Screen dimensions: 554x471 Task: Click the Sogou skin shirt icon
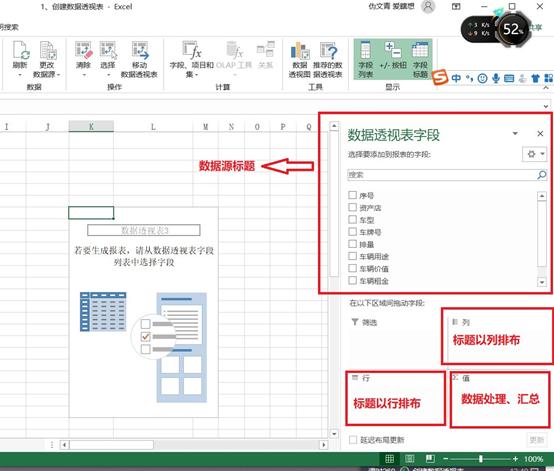coord(535,78)
